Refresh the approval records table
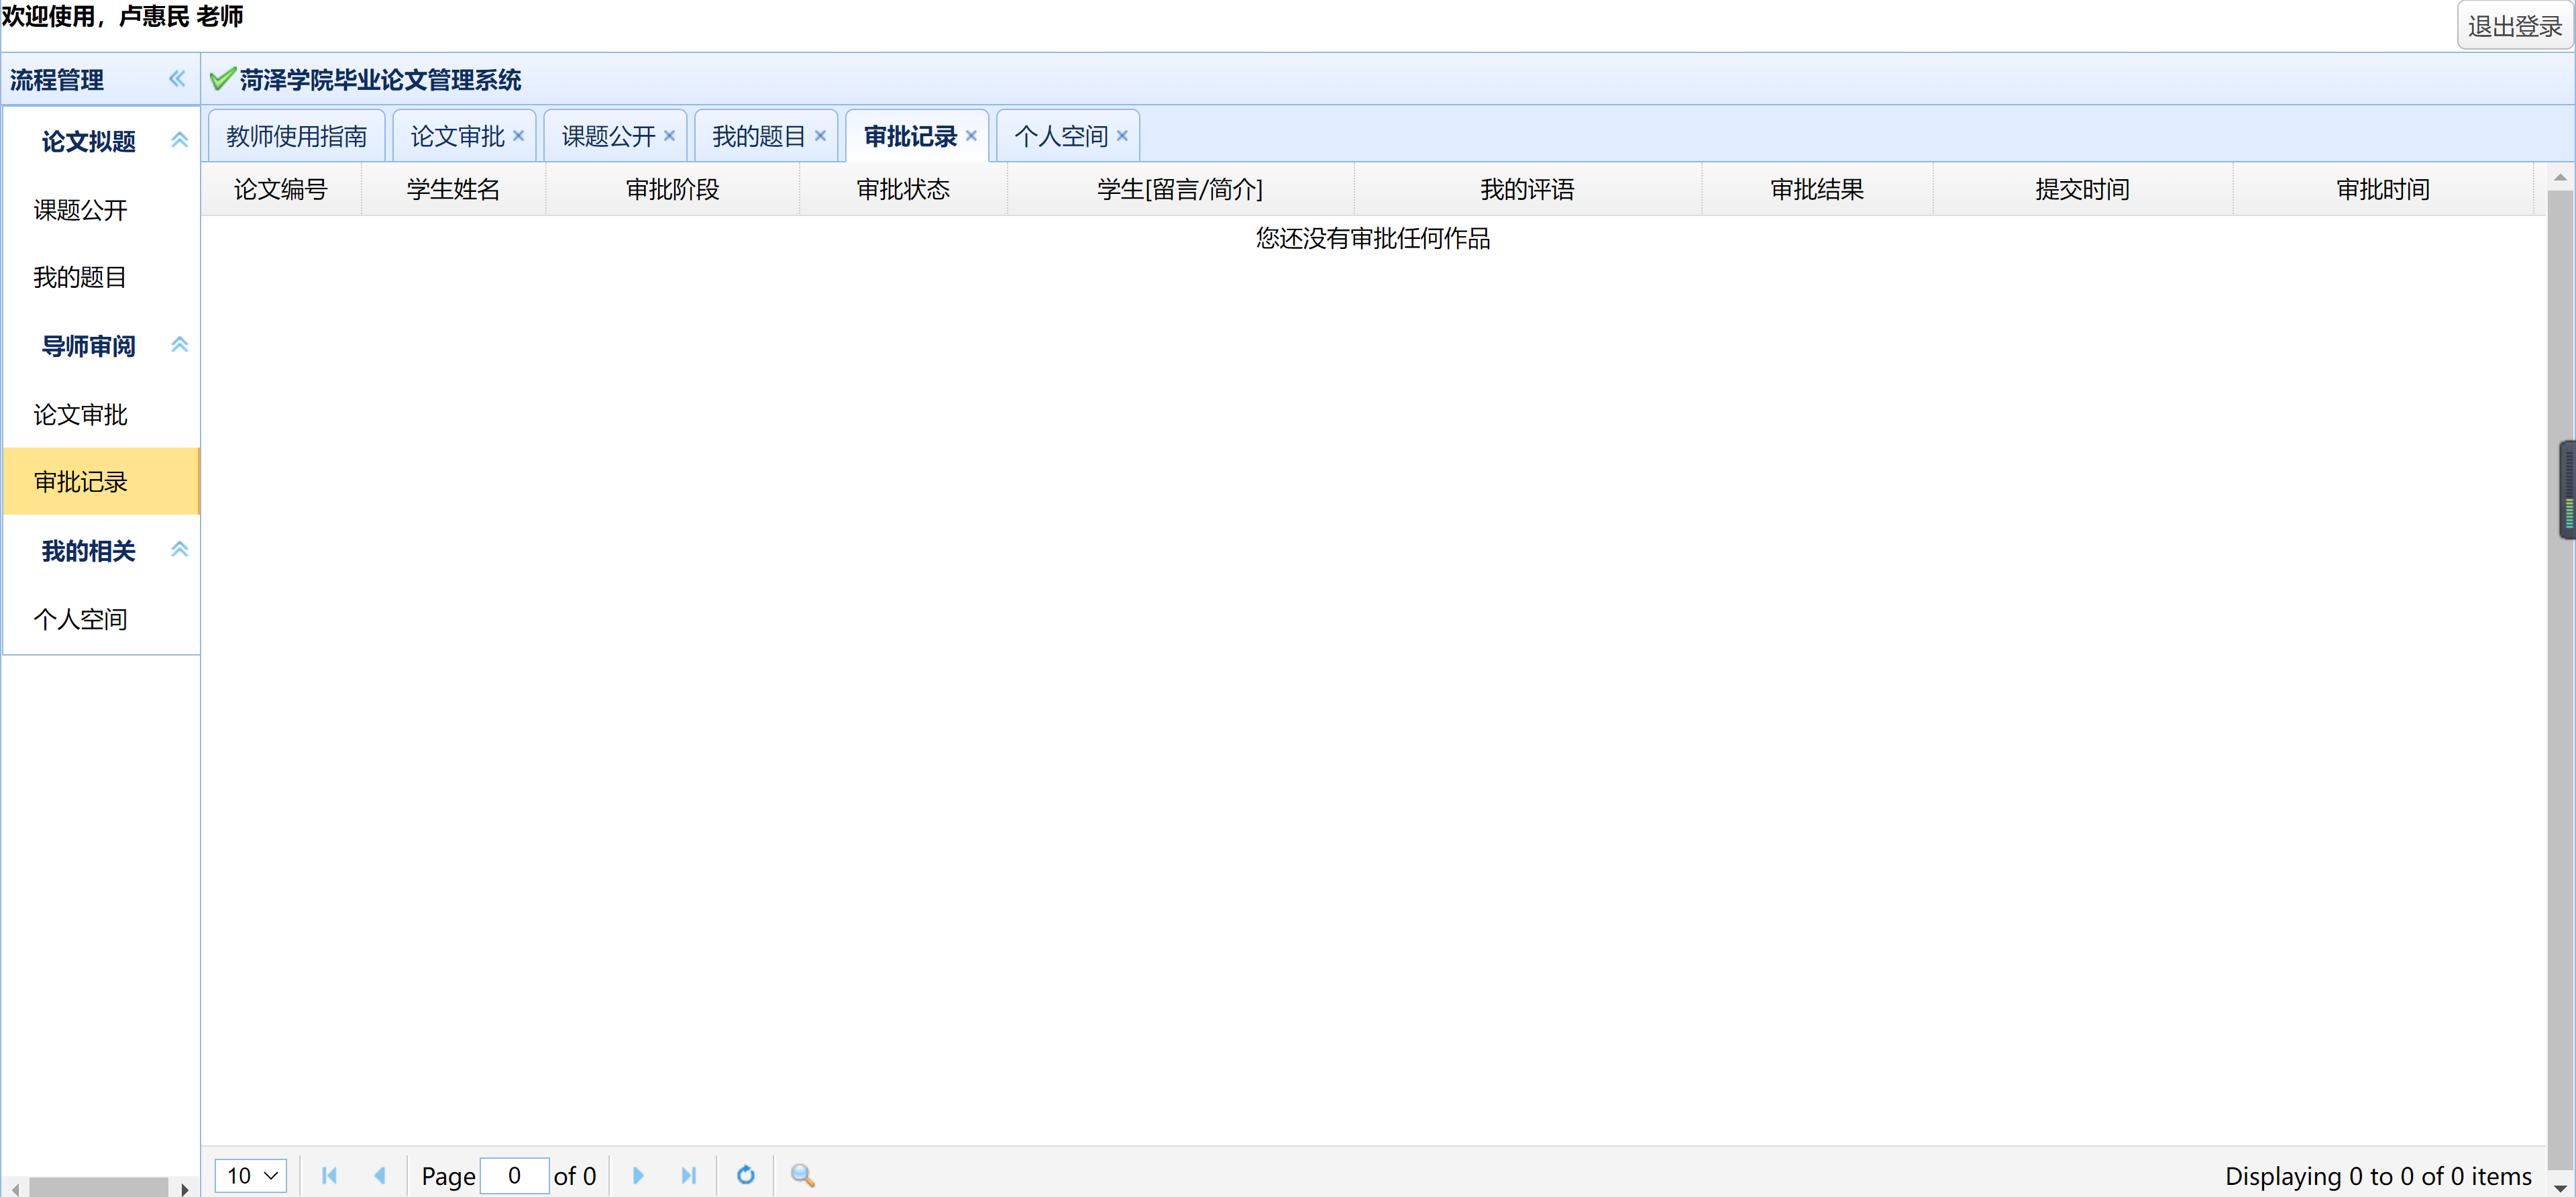 [x=746, y=1175]
